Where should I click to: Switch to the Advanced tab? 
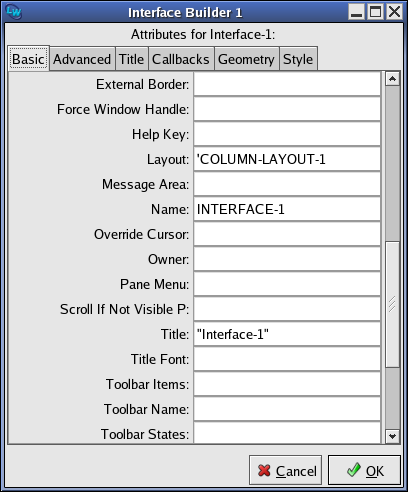[x=82, y=59]
